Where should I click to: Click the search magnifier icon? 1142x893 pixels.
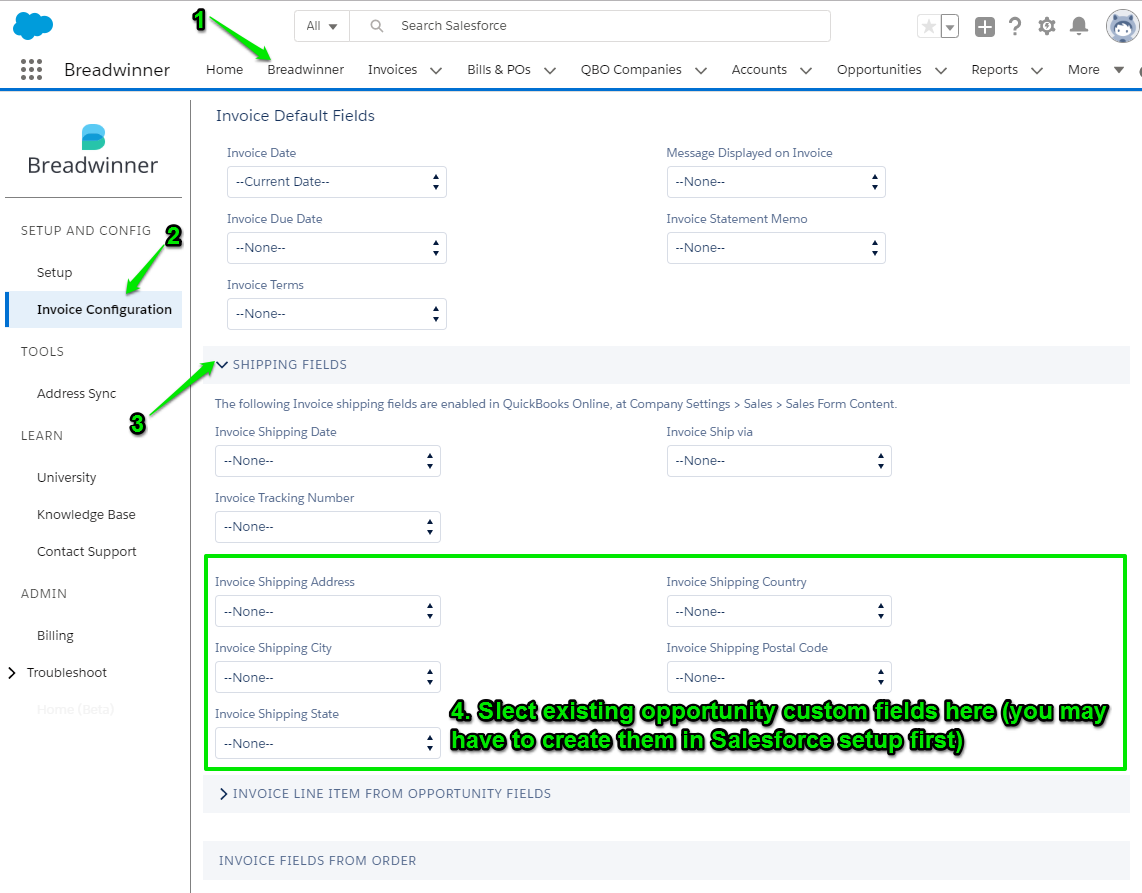[x=377, y=26]
